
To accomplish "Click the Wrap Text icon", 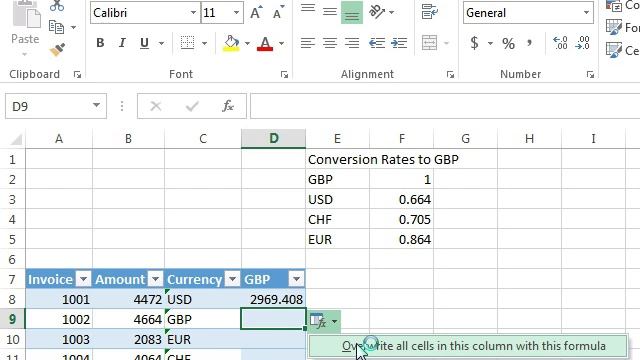I will click(429, 12).
